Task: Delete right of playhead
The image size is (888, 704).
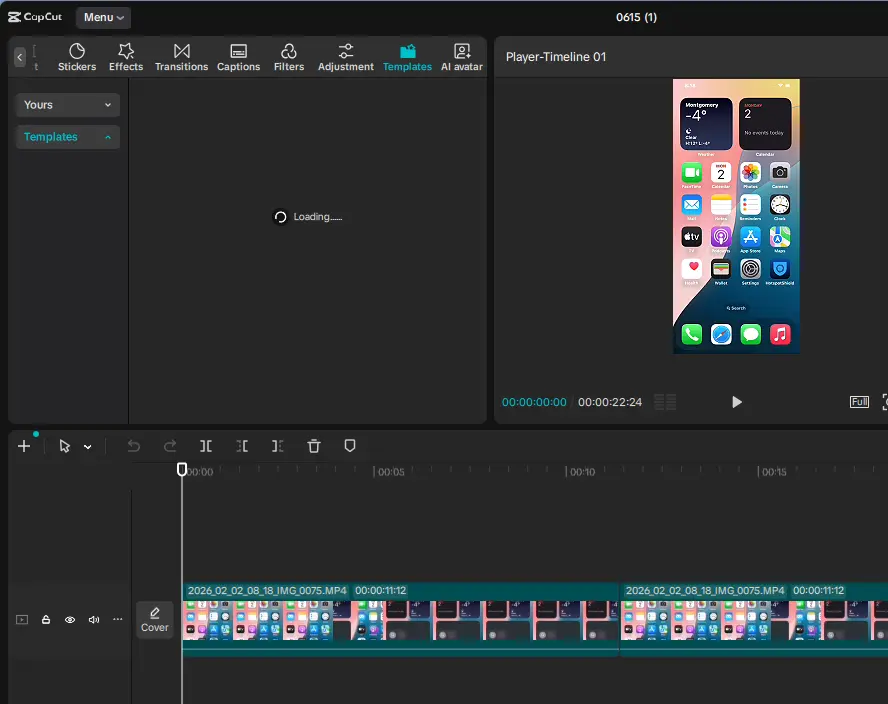Action: click(278, 446)
